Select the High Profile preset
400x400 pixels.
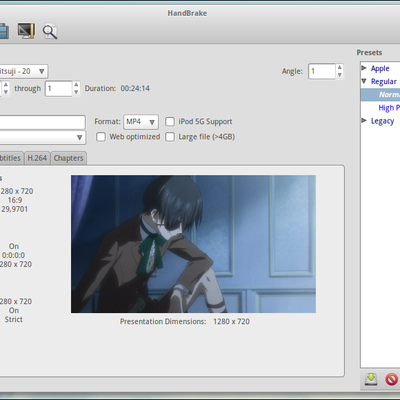(x=389, y=108)
